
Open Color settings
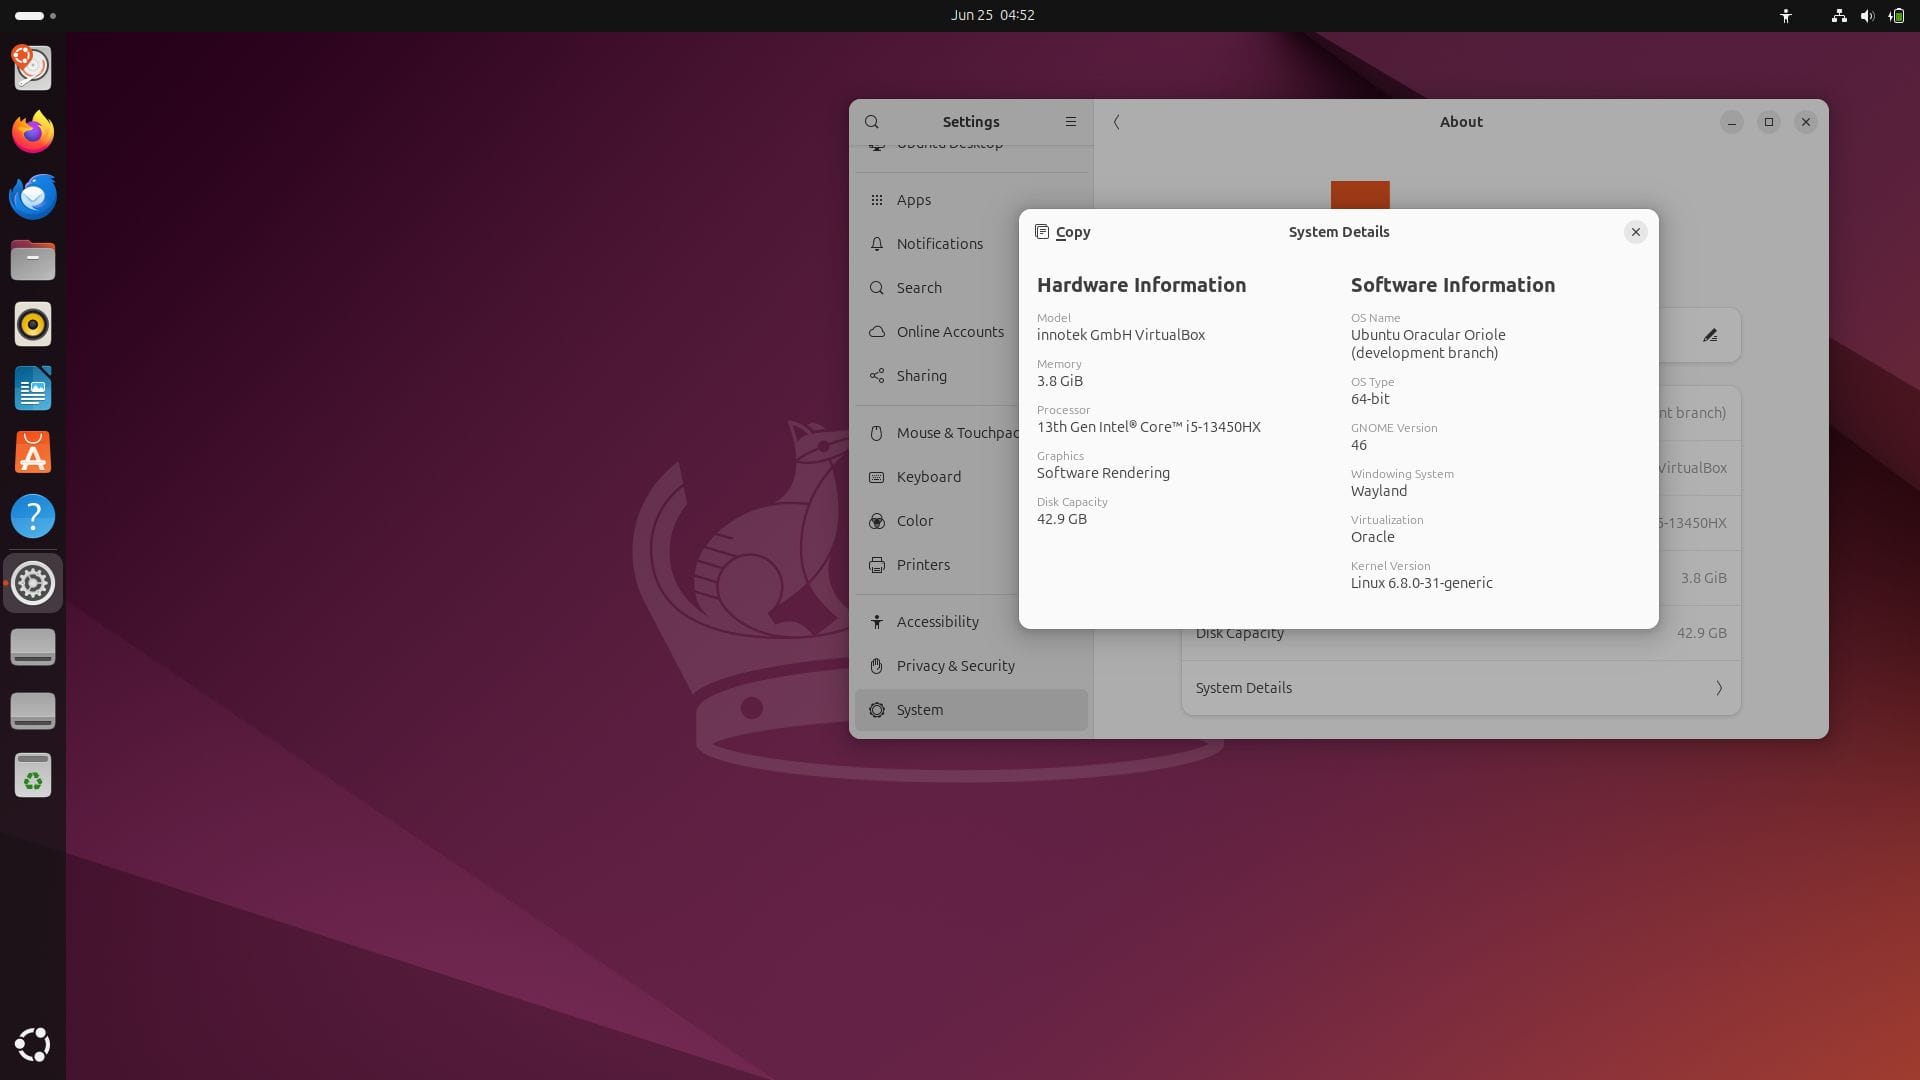[x=914, y=520]
